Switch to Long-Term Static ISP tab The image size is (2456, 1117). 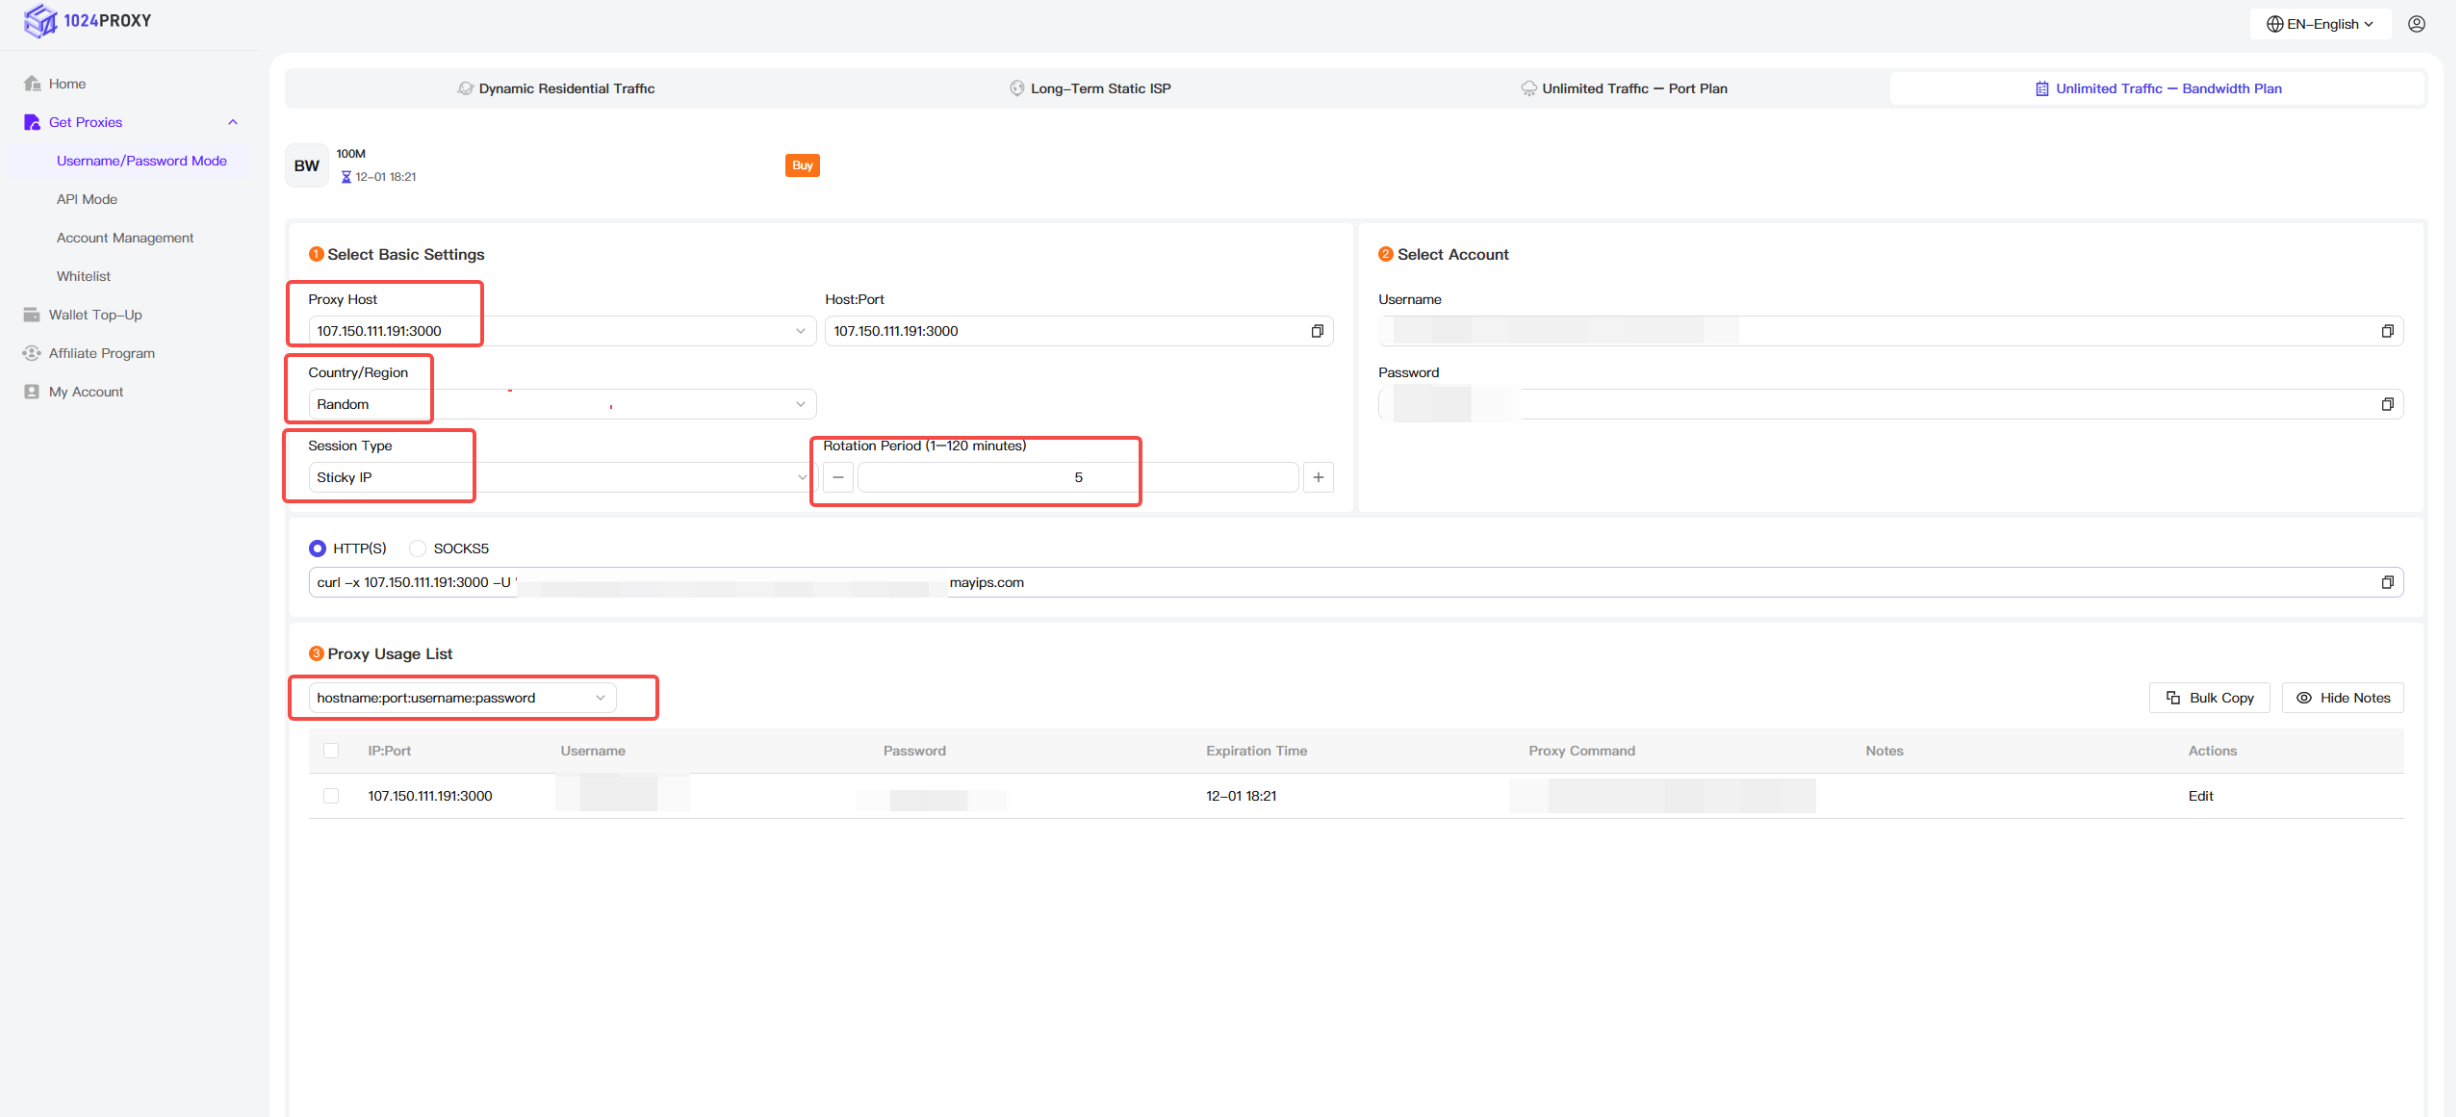coord(1090,88)
